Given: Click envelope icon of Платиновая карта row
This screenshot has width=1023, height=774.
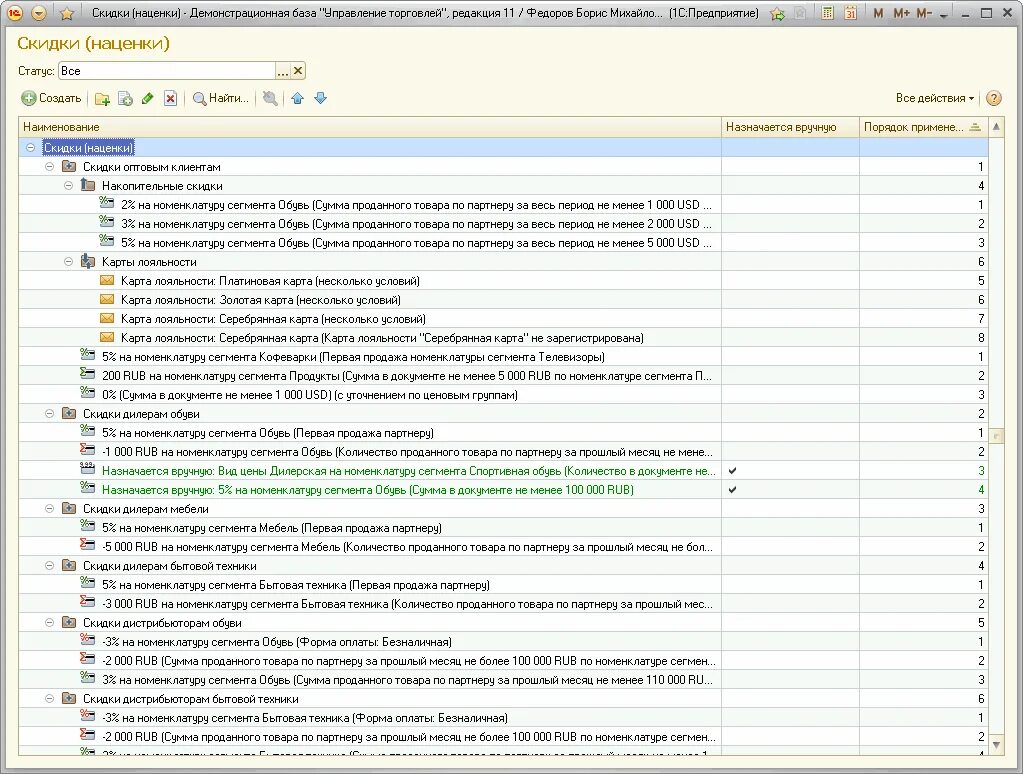Looking at the screenshot, I should tap(106, 281).
